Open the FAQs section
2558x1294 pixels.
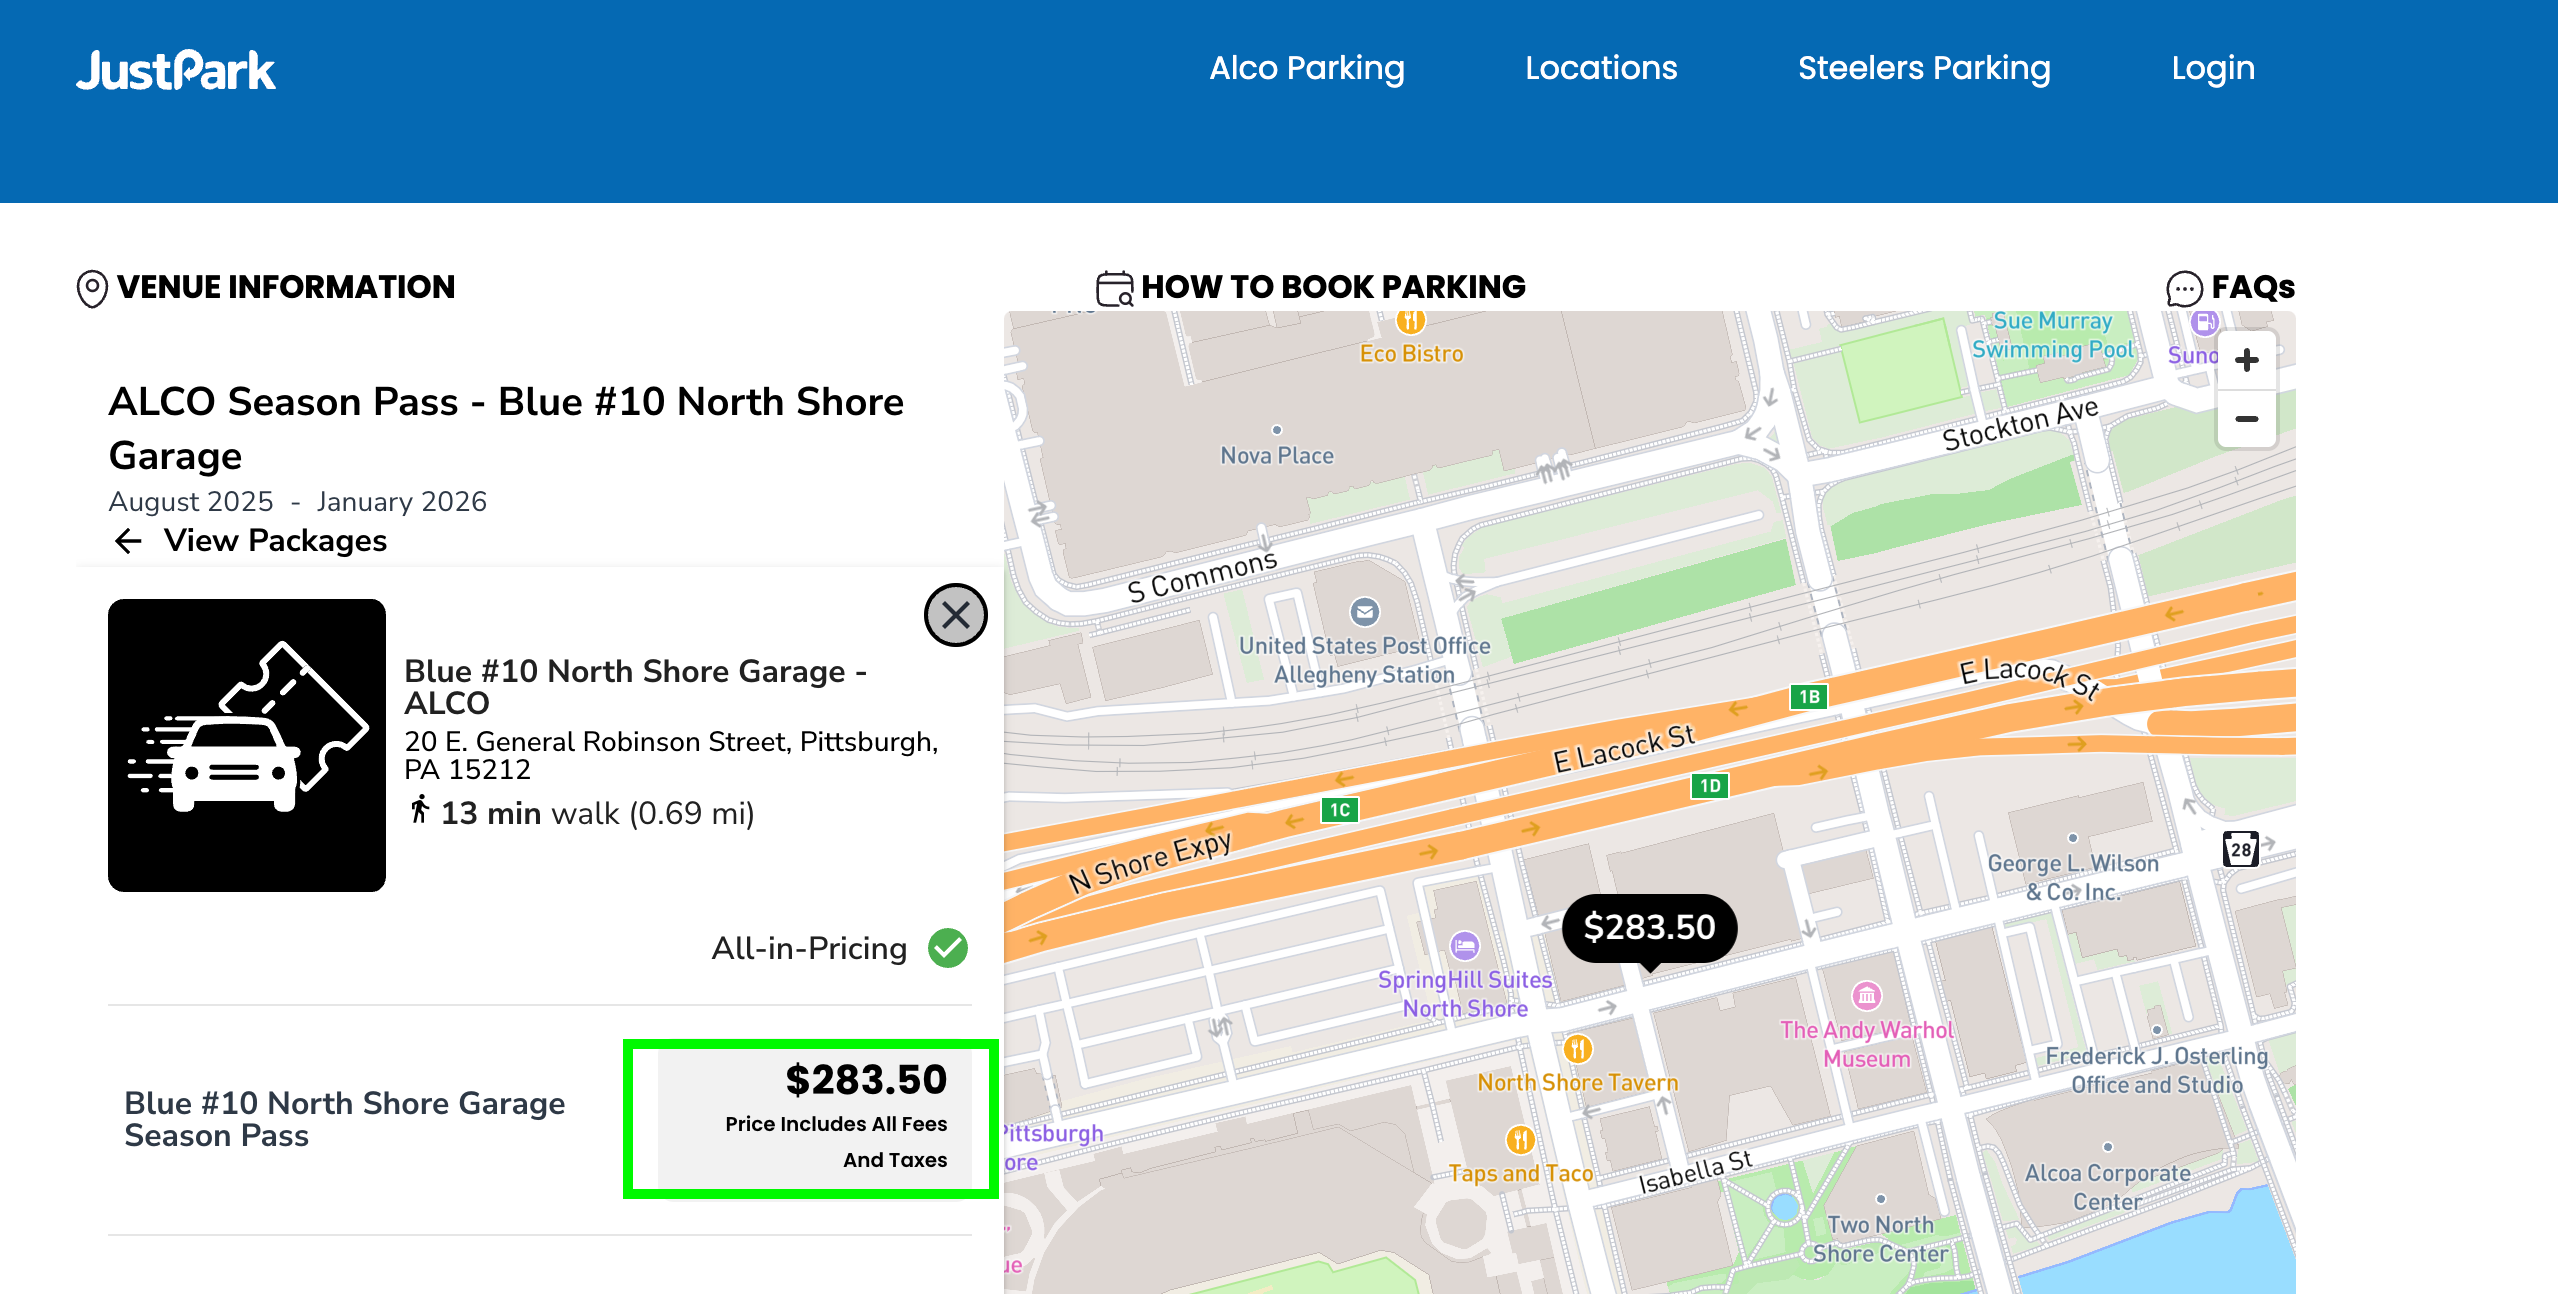click(x=2230, y=287)
